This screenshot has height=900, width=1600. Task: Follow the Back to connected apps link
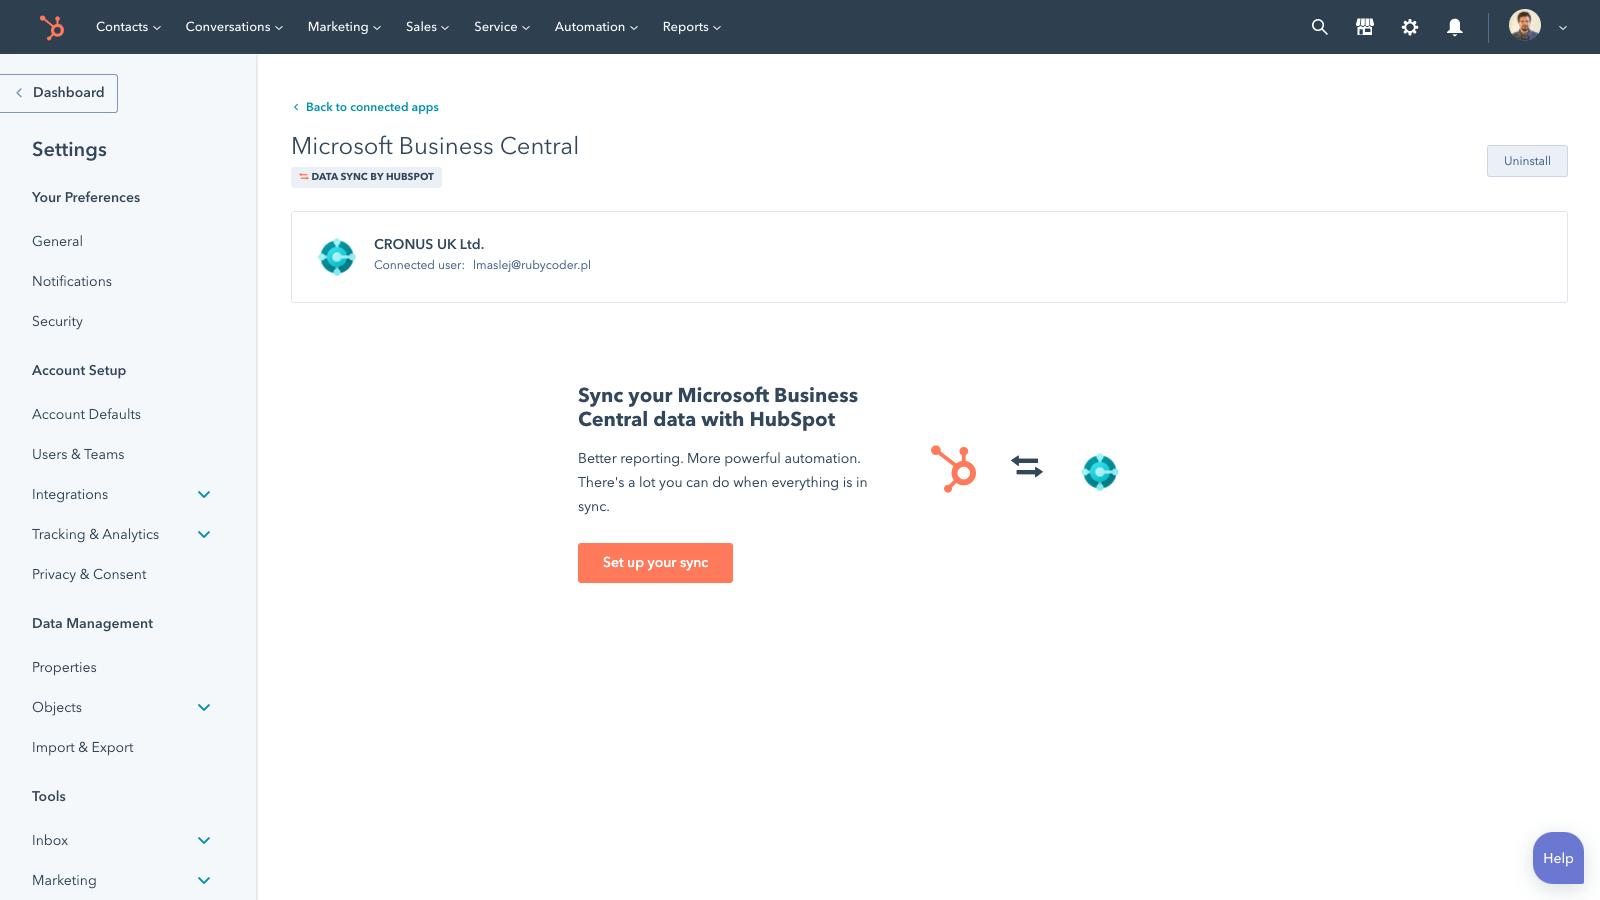pos(372,107)
